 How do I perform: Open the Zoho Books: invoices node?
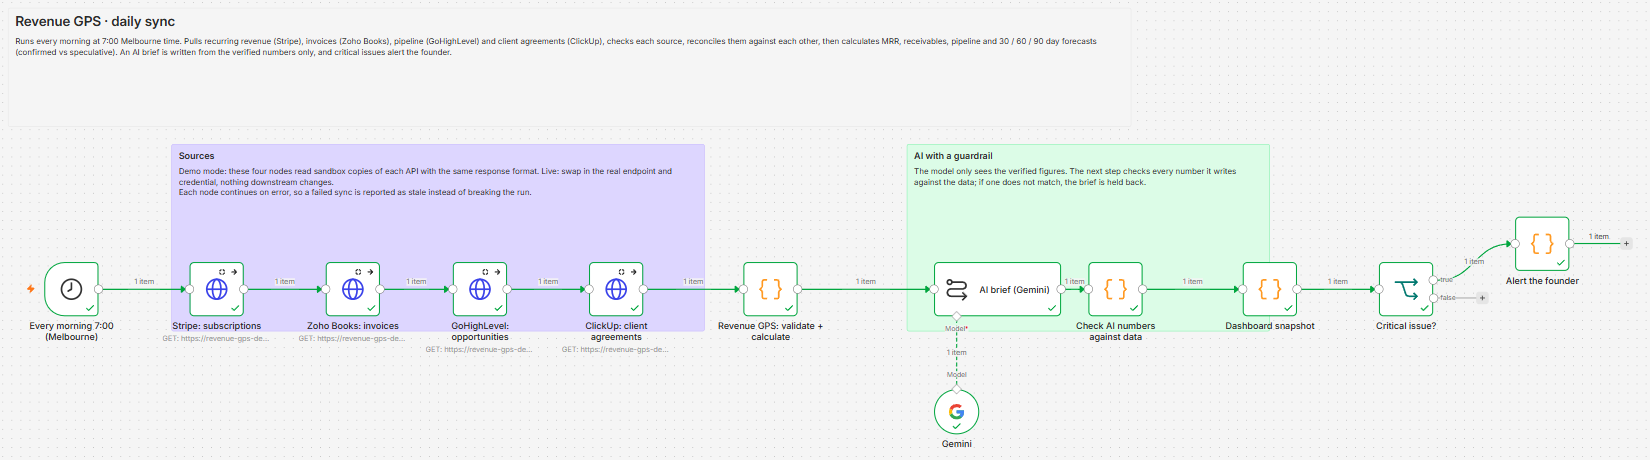[353, 289]
